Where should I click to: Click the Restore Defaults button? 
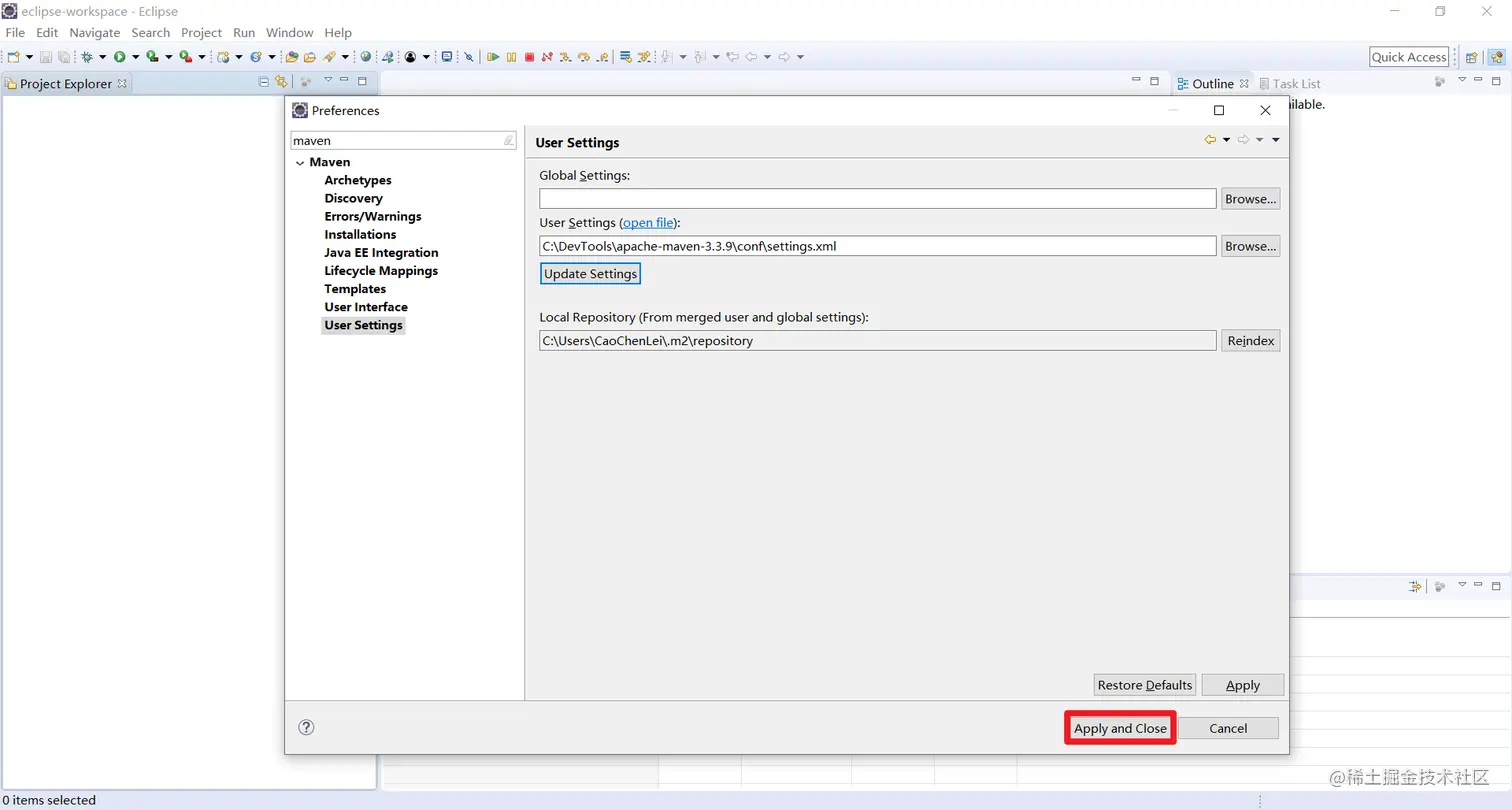click(x=1145, y=685)
